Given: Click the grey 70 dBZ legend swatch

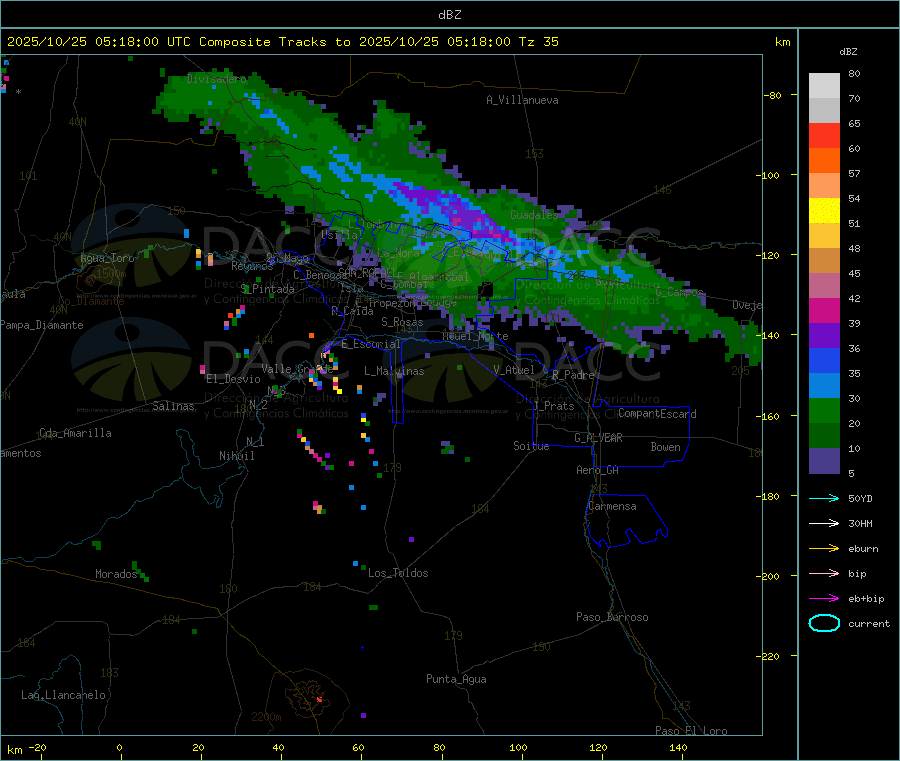Looking at the screenshot, I should pos(824,111).
